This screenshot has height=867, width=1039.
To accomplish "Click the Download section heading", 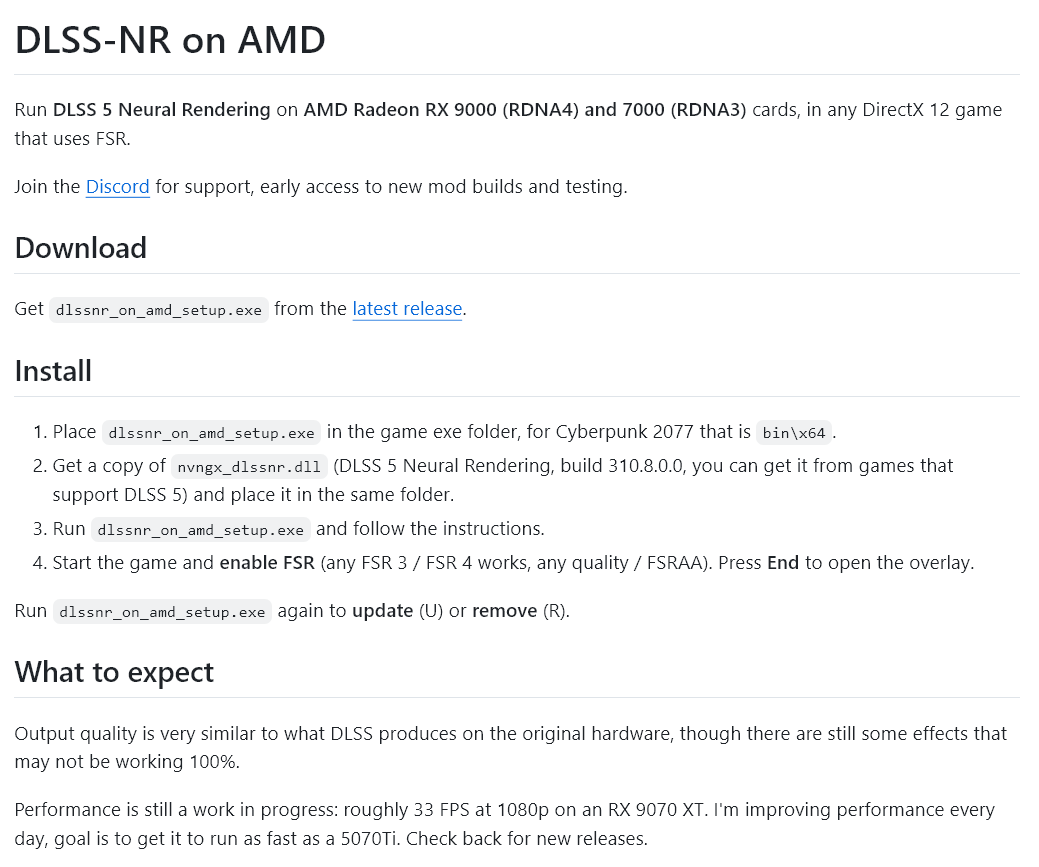I will 81,248.
